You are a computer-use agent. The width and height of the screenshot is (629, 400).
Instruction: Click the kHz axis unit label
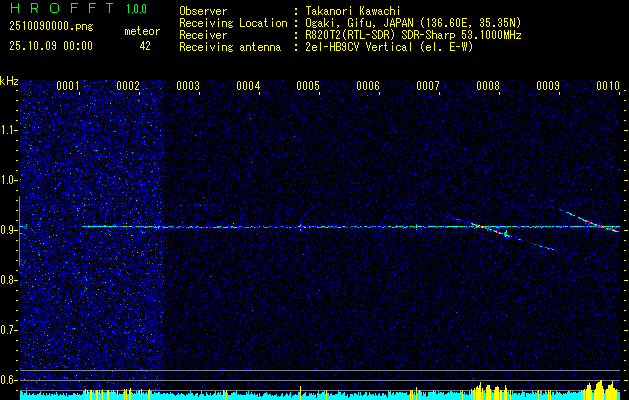9,81
